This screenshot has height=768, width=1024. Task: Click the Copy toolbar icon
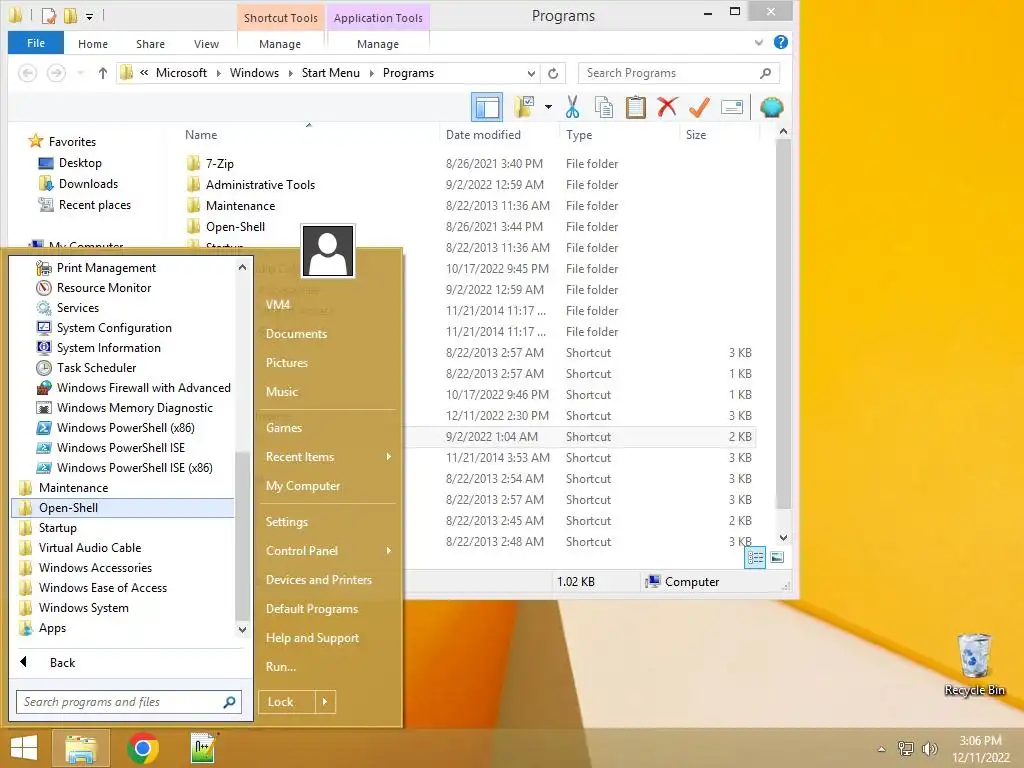(603, 107)
